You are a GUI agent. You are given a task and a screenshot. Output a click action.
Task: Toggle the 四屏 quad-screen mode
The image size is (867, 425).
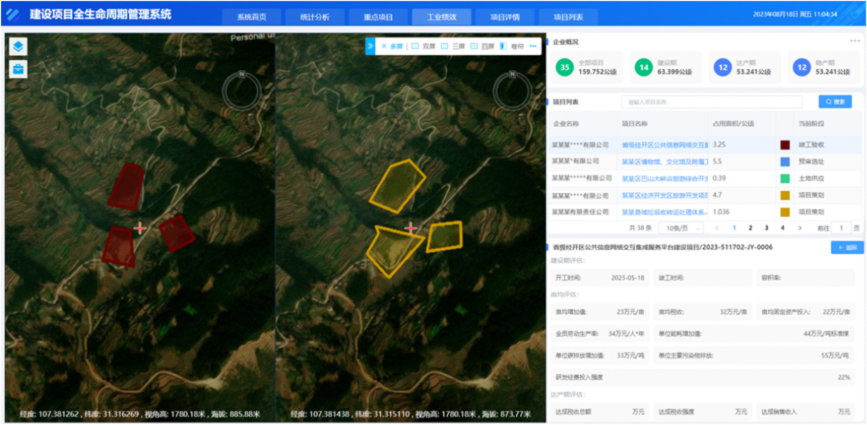483,46
